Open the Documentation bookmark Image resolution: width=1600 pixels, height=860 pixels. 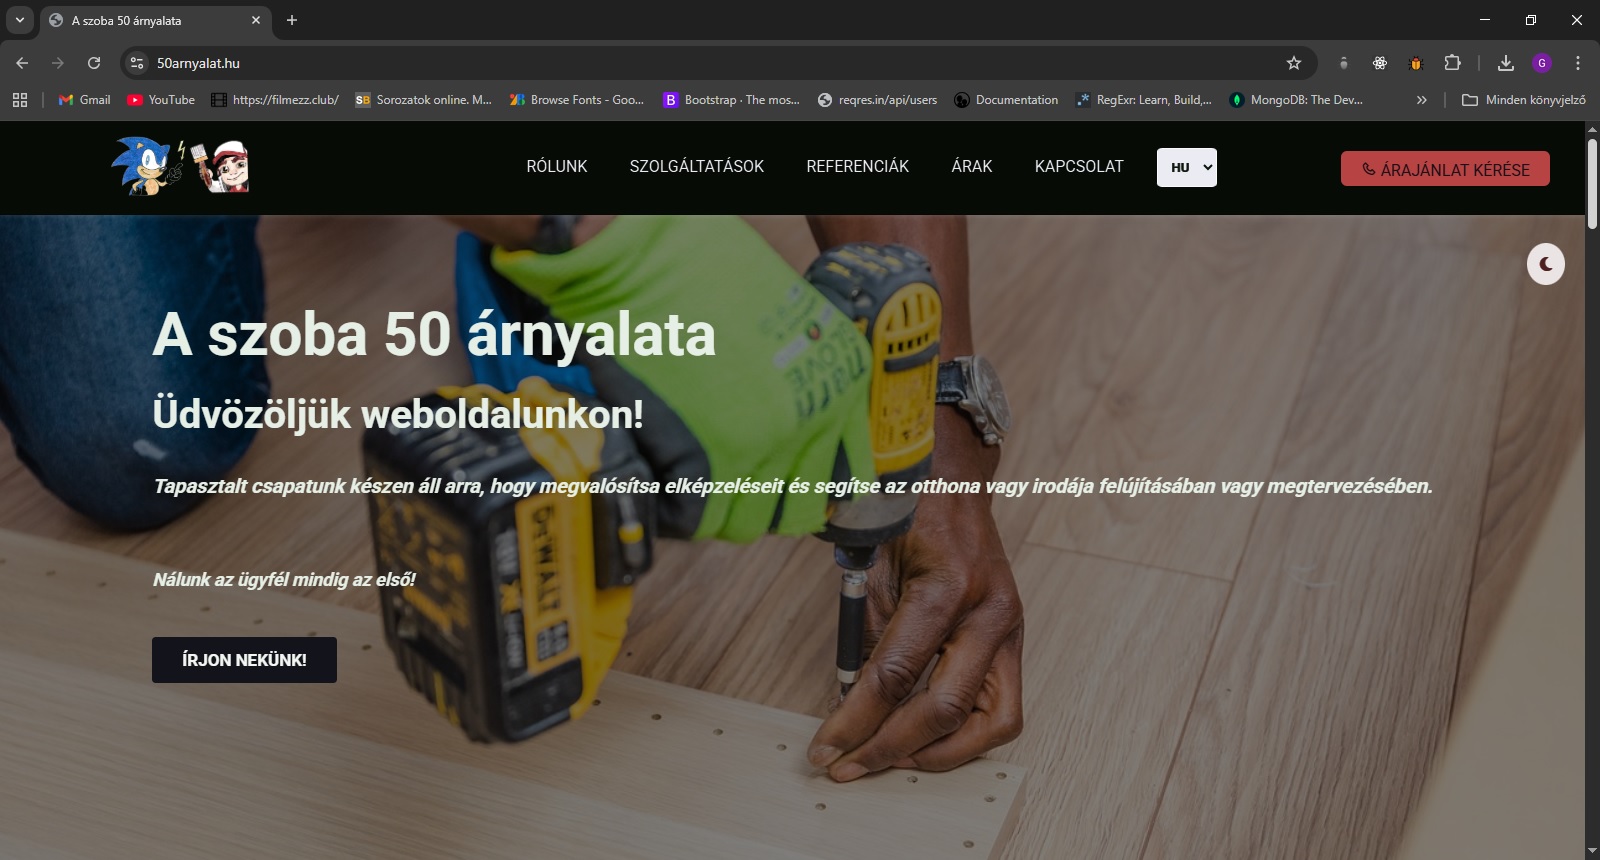point(1006,100)
